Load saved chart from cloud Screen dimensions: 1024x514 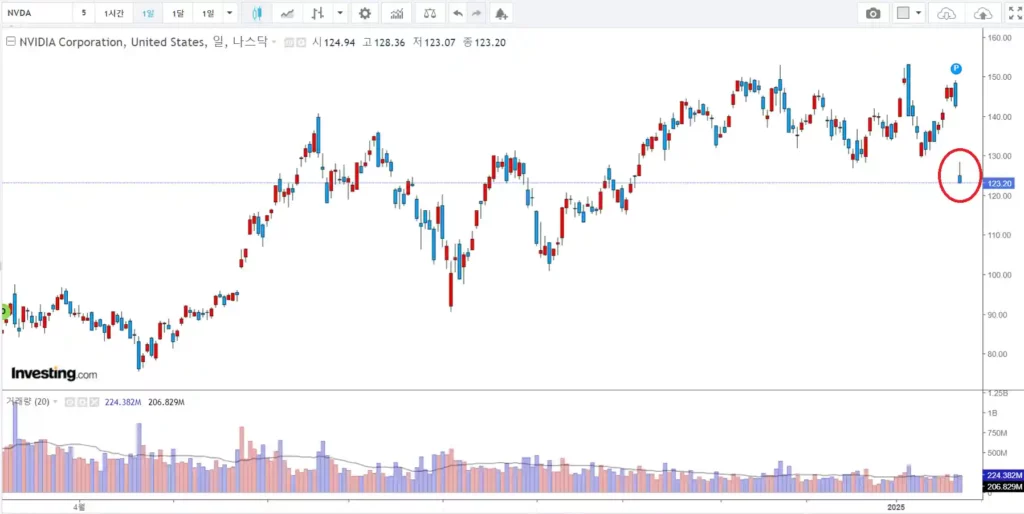(x=946, y=13)
